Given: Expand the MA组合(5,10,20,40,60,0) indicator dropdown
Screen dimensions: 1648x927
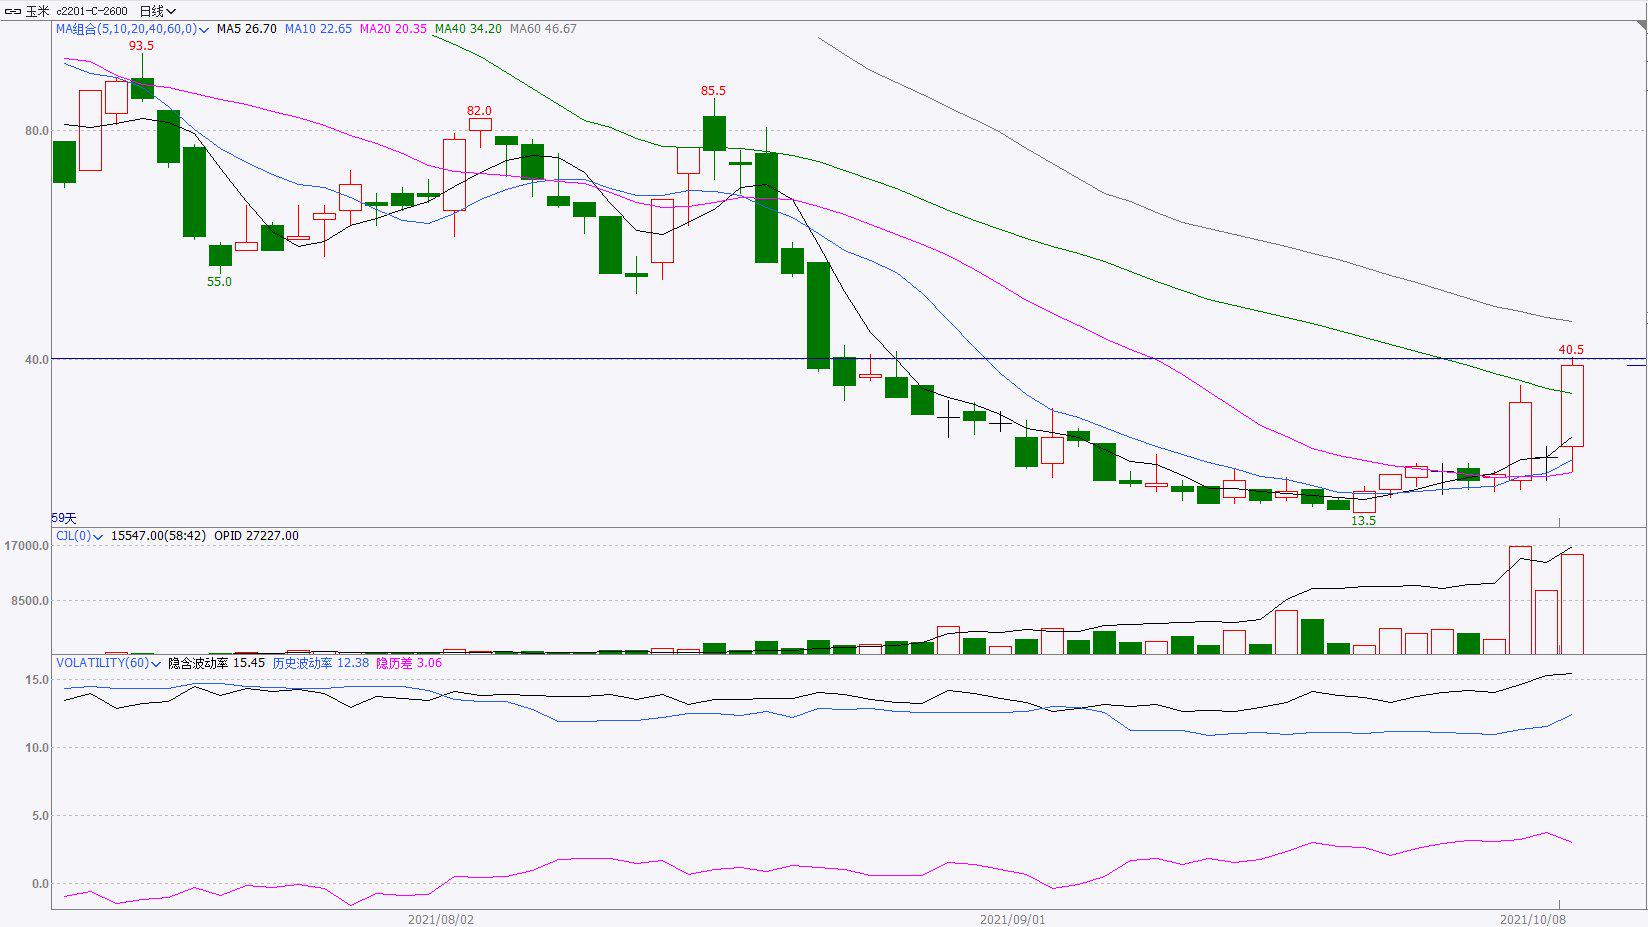Looking at the screenshot, I should click(204, 30).
